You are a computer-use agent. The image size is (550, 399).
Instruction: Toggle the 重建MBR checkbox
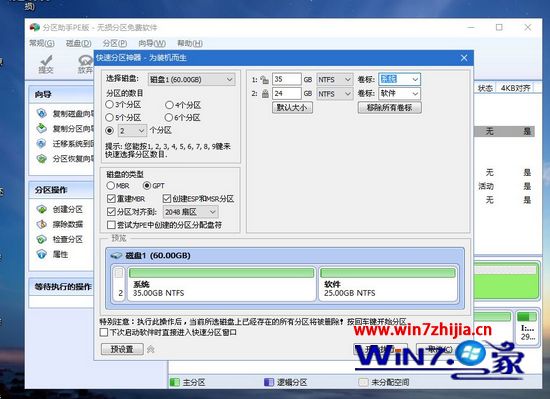coord(111,199)
